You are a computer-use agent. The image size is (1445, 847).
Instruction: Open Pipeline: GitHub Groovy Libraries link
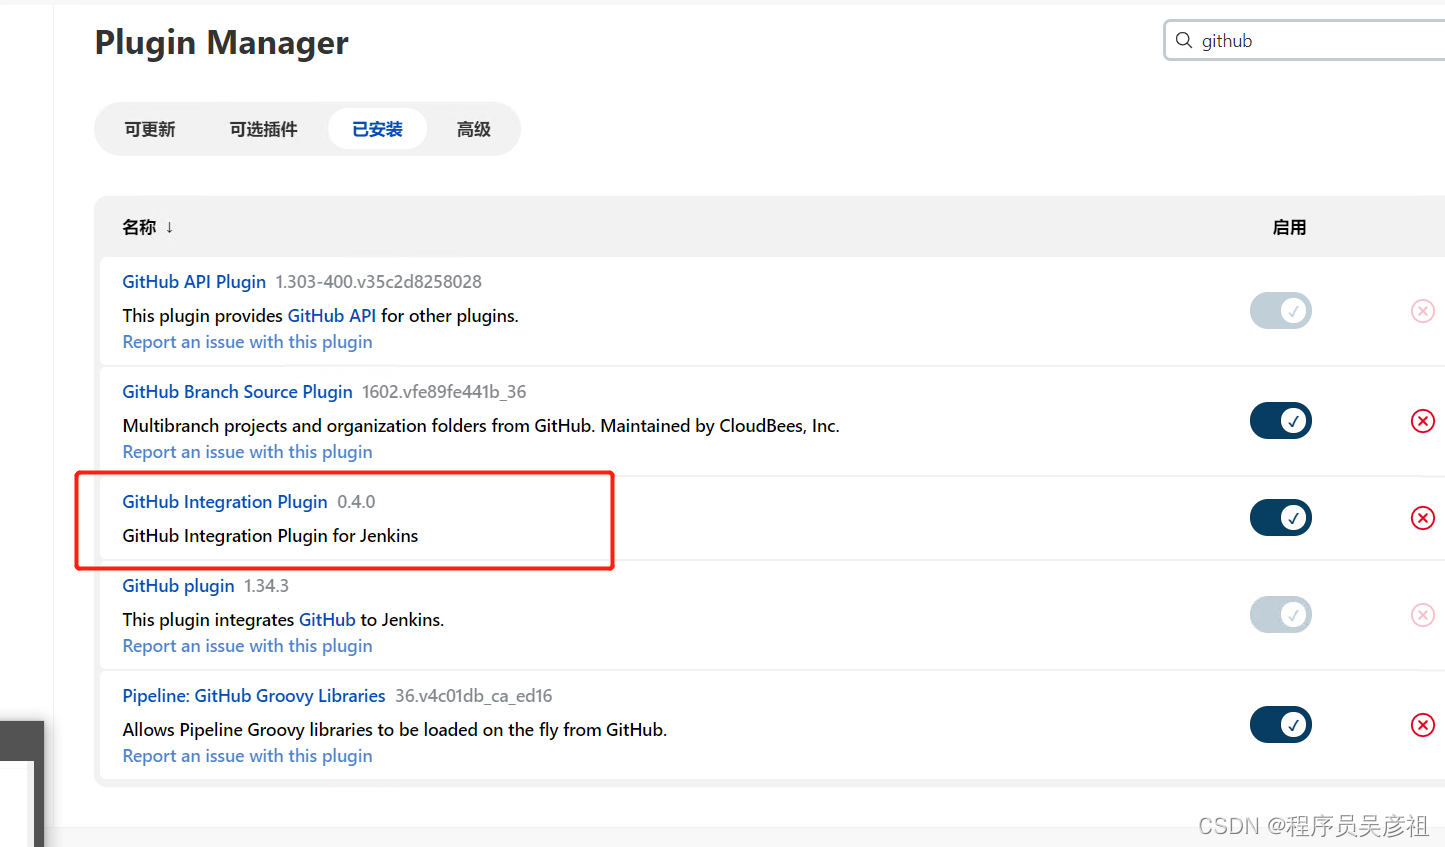click(254, 696)
